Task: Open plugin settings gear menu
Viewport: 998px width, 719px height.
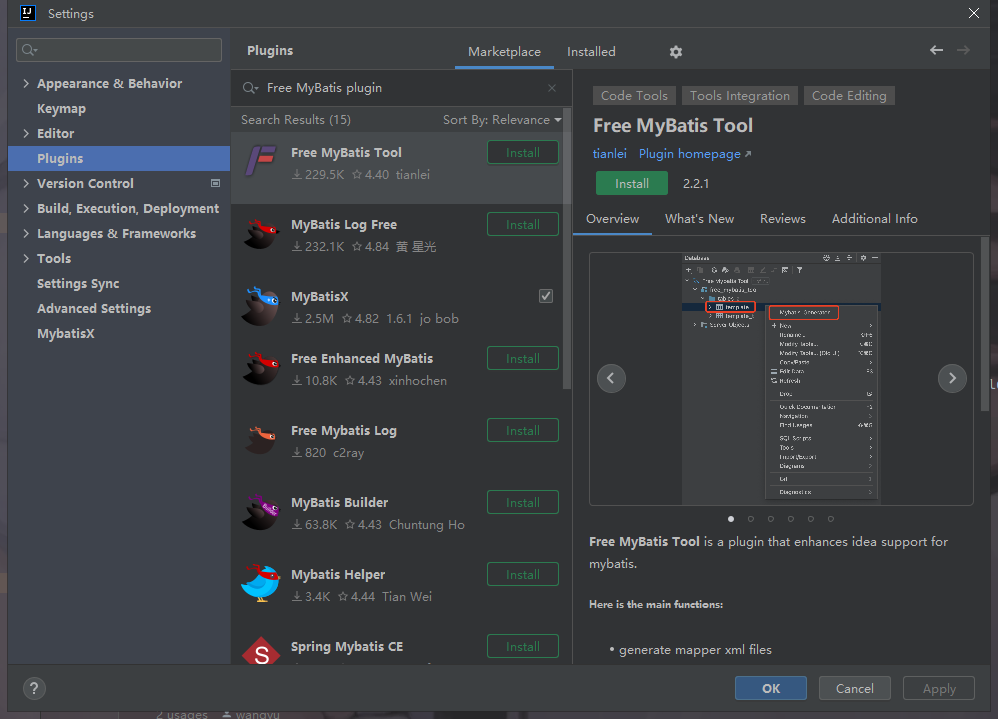Action: 675,52
